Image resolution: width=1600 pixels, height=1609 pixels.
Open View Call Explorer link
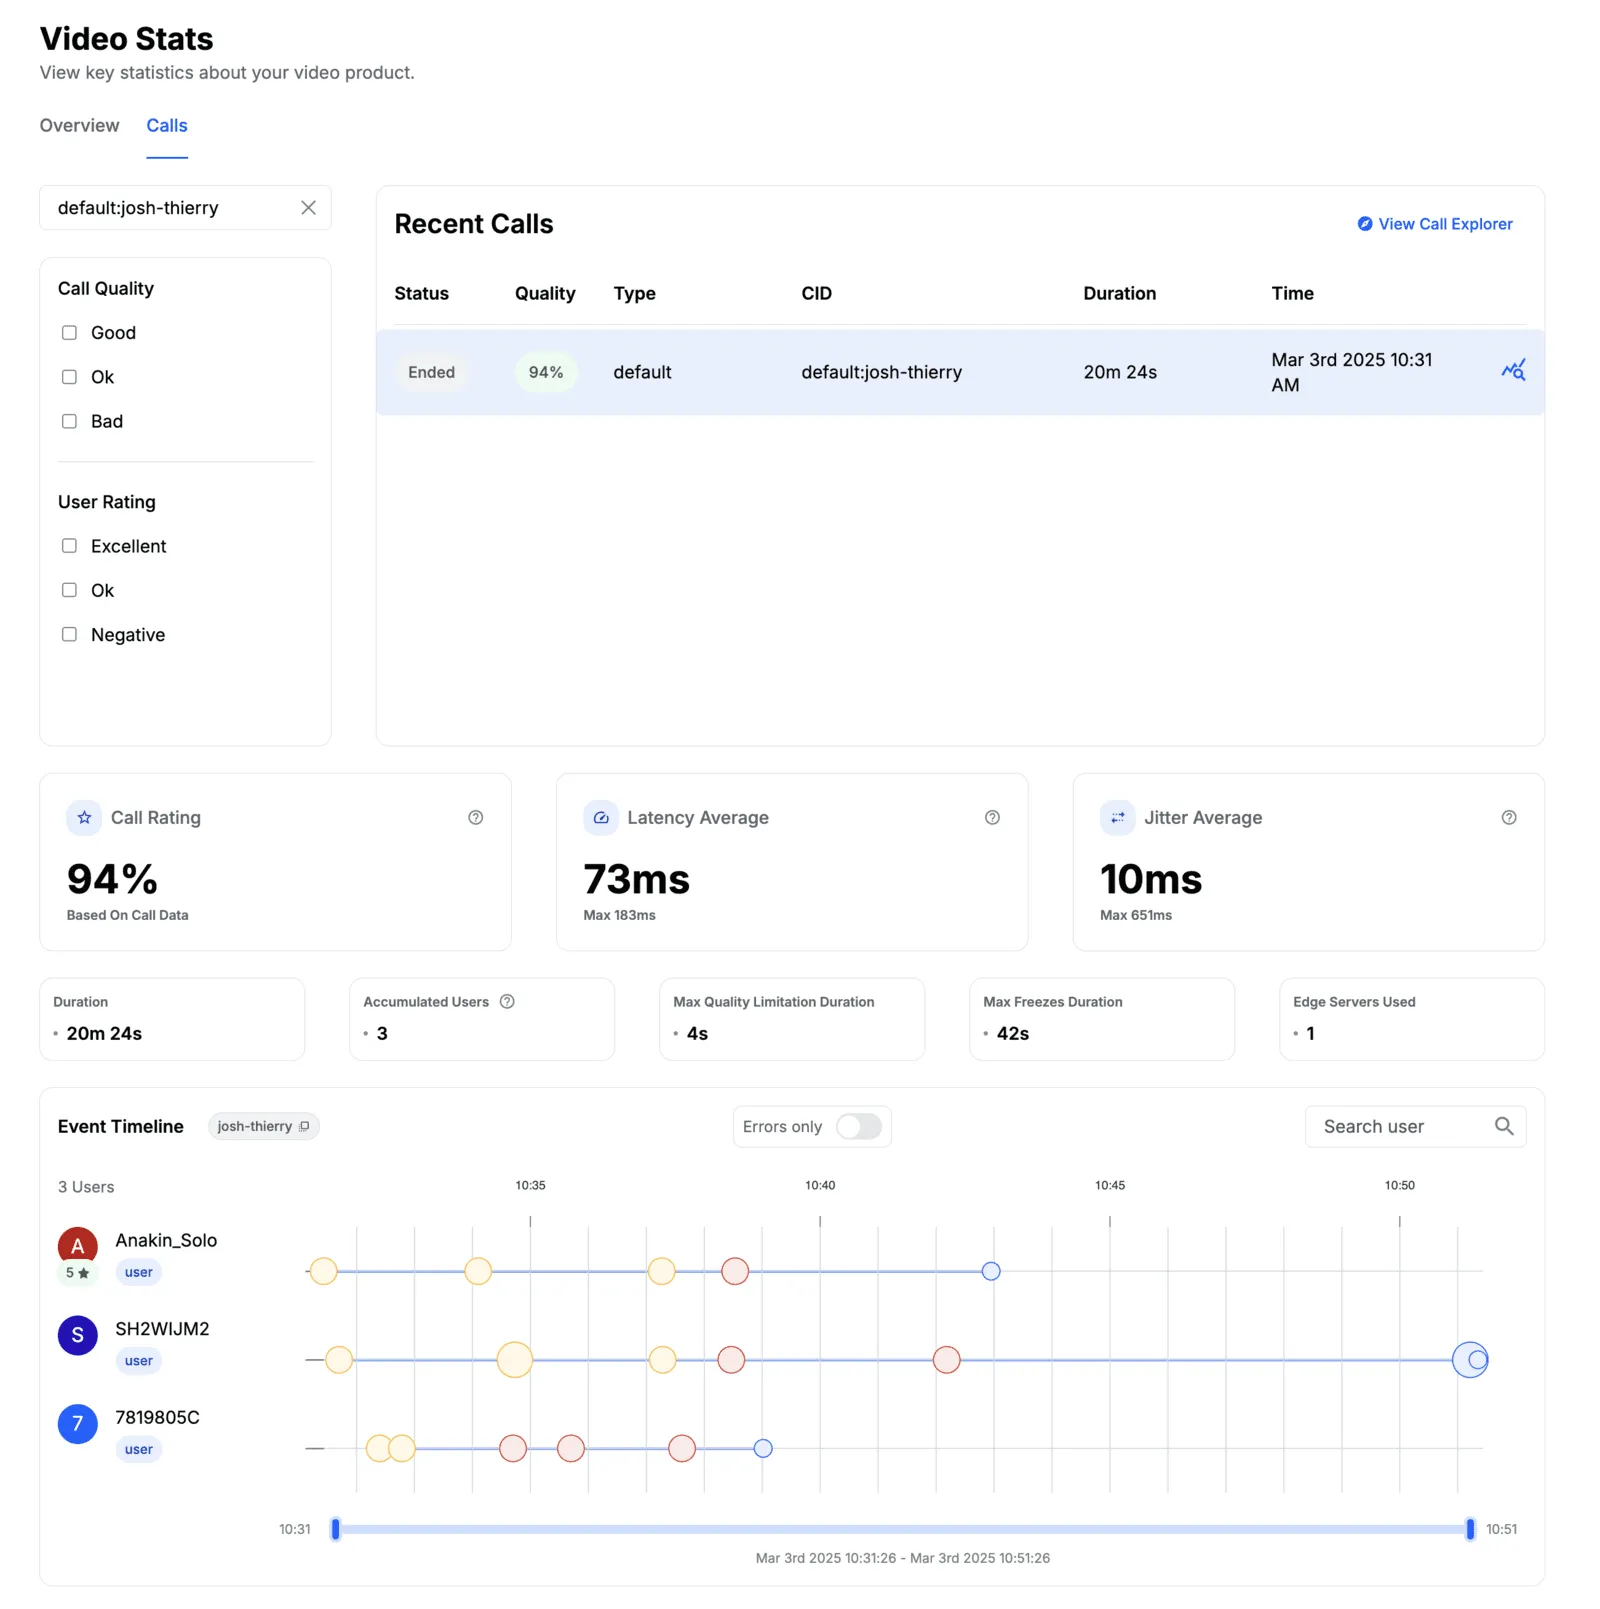pyautogui.click(x=1434, y=224)
